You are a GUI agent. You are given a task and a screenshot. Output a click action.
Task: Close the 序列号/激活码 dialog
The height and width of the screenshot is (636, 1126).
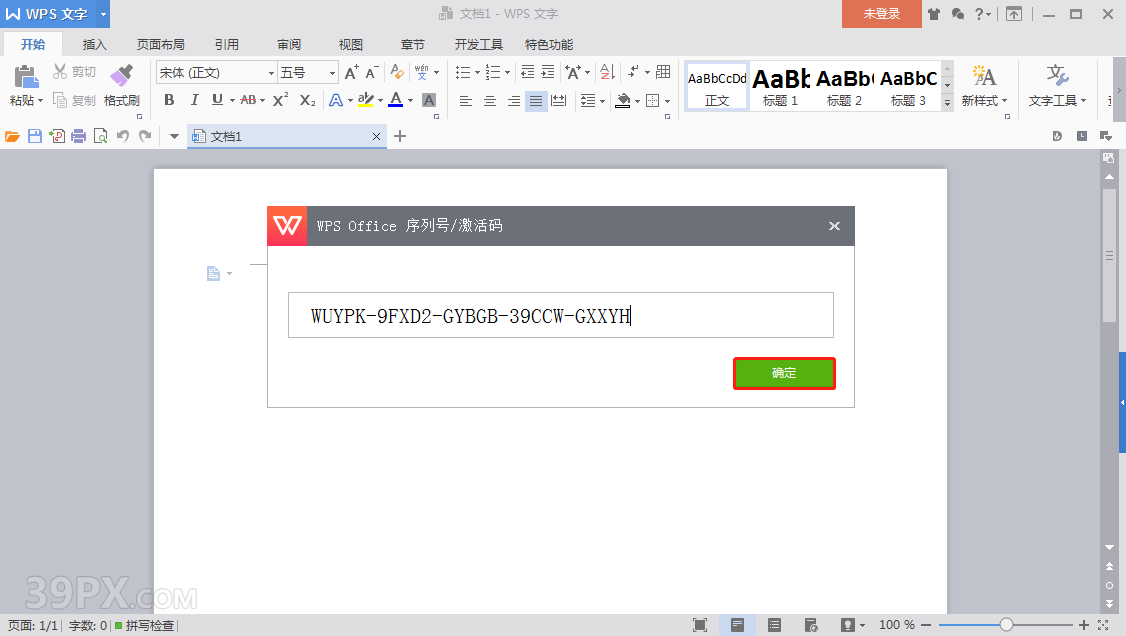pos(834,226)
